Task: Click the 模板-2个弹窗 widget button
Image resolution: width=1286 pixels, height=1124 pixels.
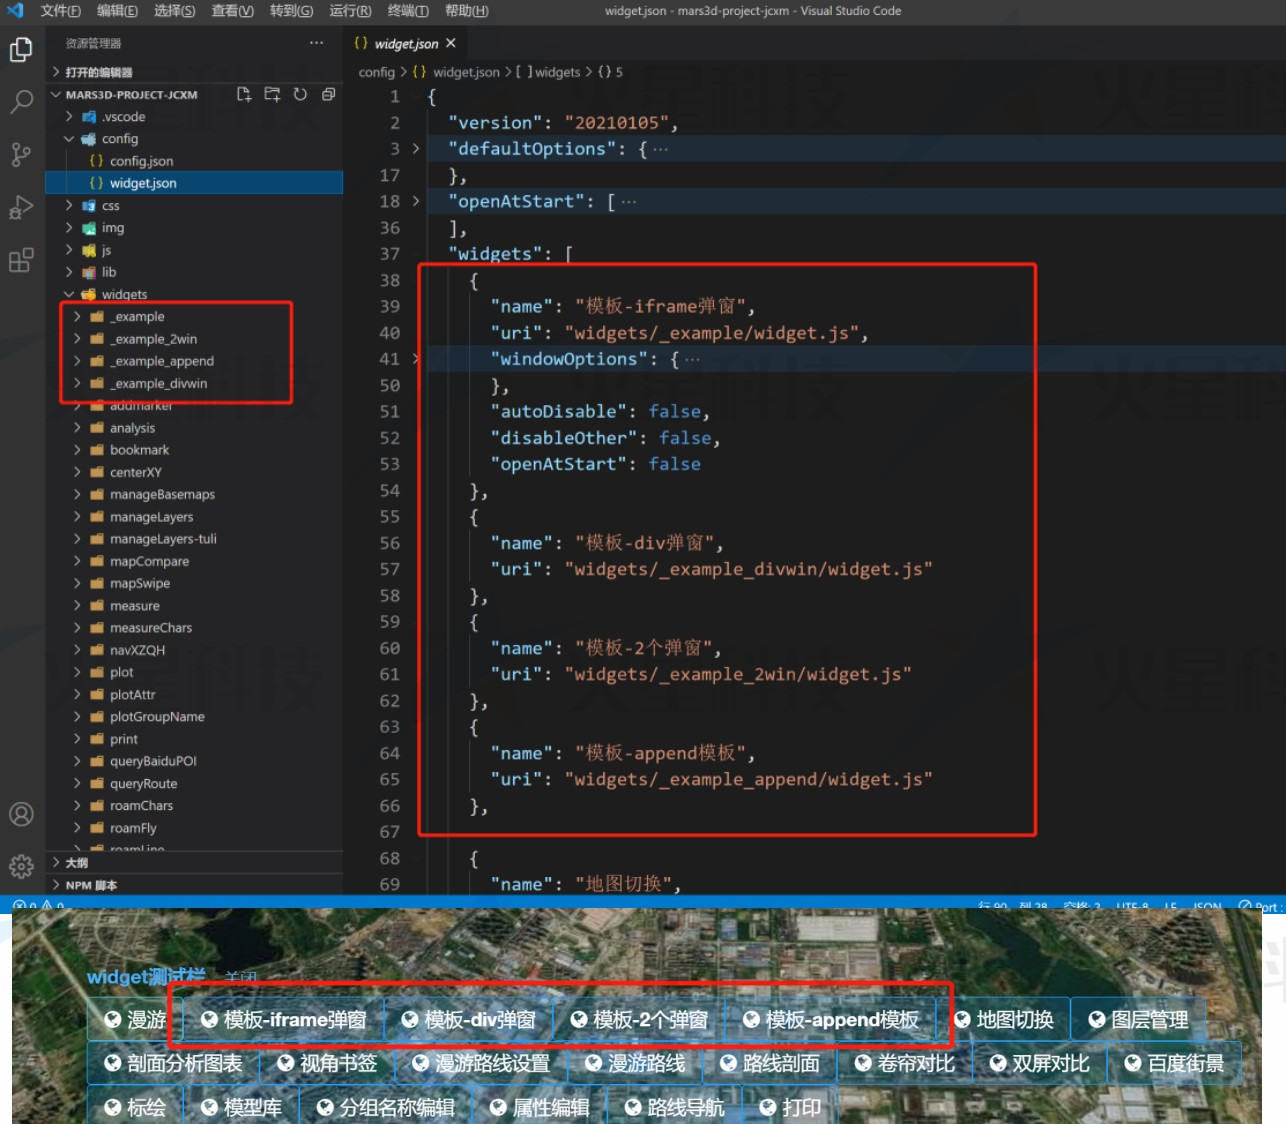Action: [639, 1019]
